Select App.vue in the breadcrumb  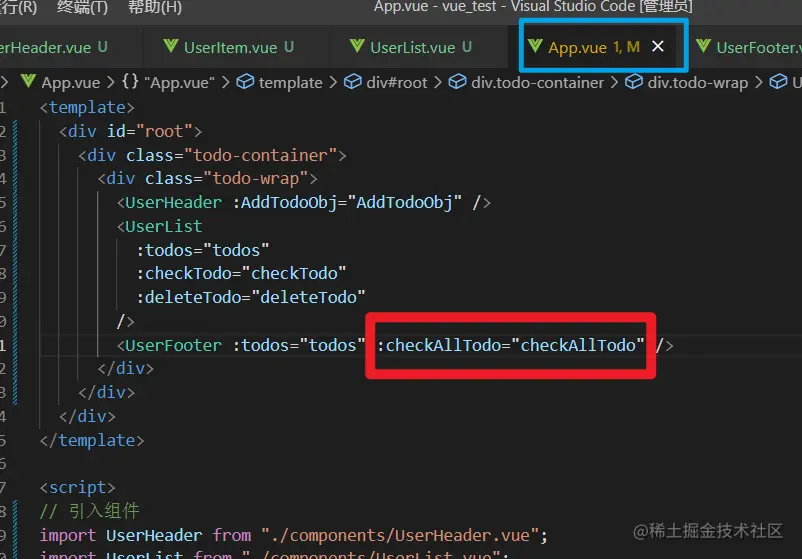[x=71, y=82]
